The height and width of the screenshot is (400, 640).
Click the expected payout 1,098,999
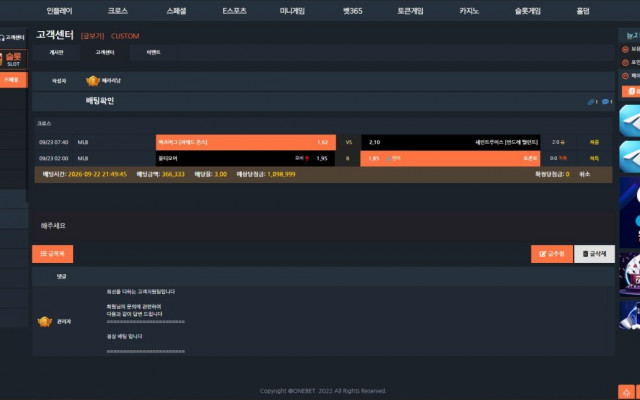click(281, 174)
